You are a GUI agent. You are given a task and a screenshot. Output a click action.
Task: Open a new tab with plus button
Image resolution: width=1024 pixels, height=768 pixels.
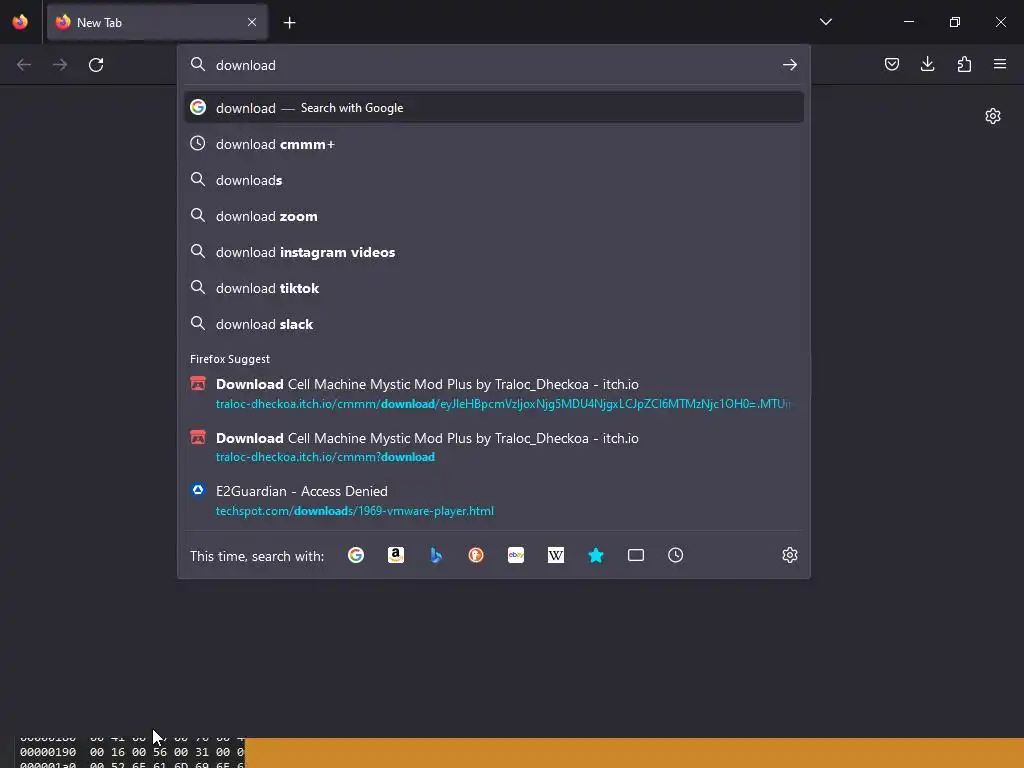click(289, 23)
